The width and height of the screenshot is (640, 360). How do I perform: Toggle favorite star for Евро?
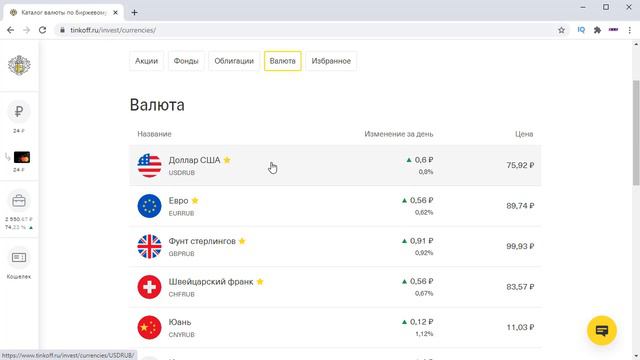tap(195, 200)
